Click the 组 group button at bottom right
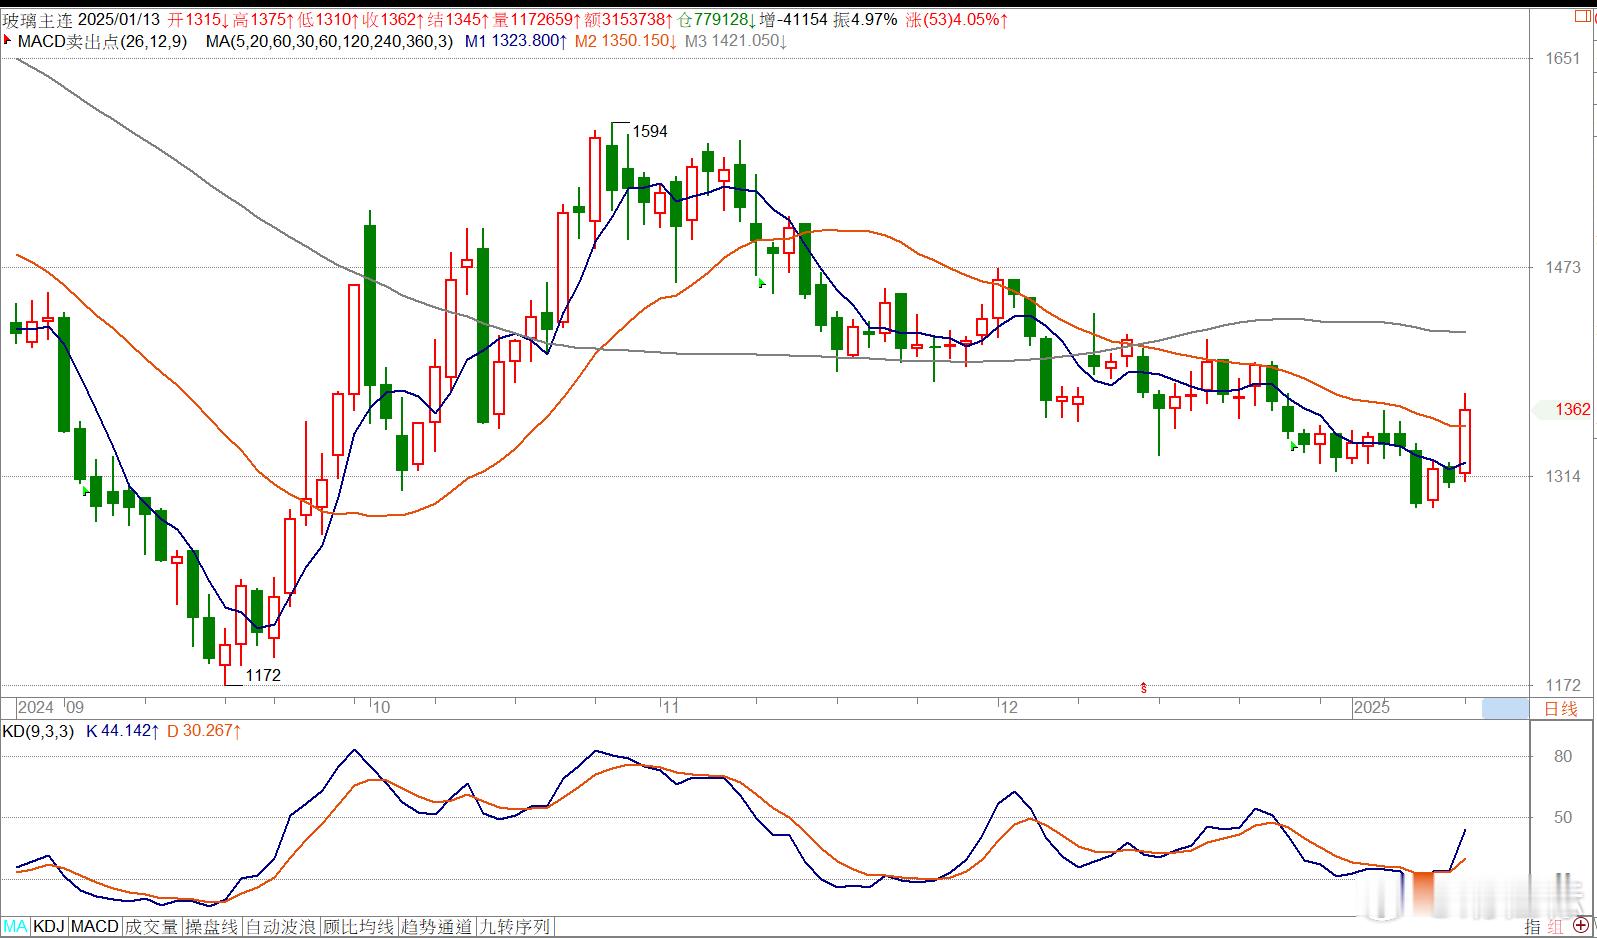The height and width of the screenshot is (938, 1597). [1556, 927]
